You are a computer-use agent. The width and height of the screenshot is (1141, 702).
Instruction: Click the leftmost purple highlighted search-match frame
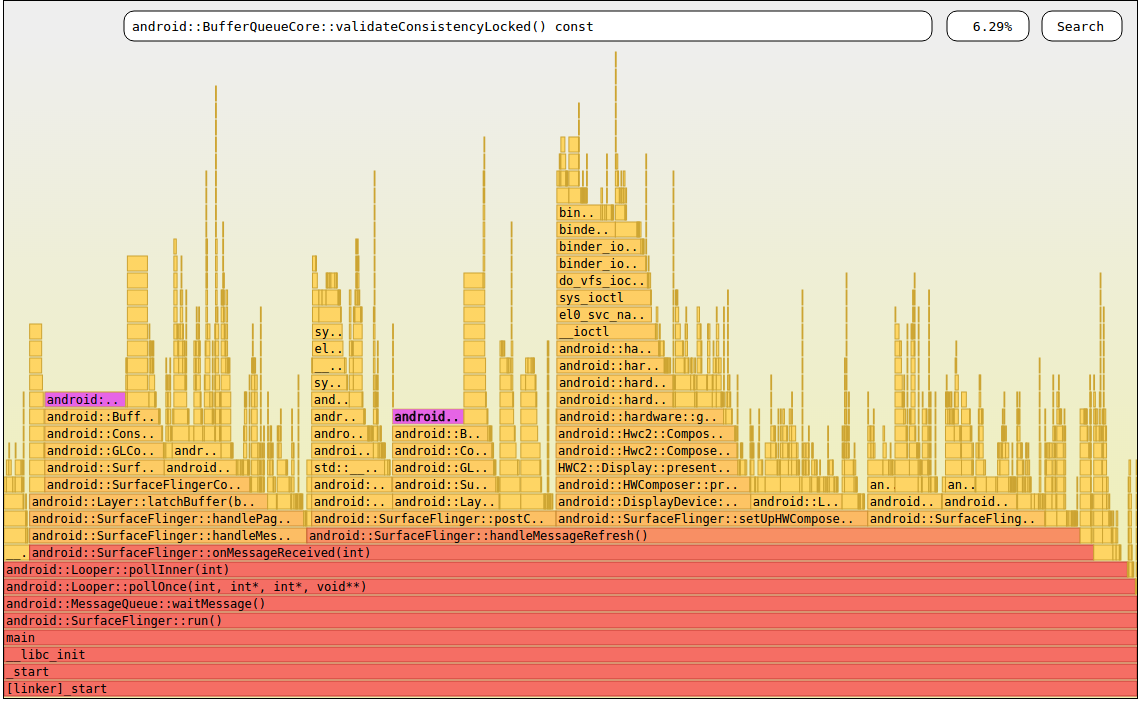tap(85, 399)
